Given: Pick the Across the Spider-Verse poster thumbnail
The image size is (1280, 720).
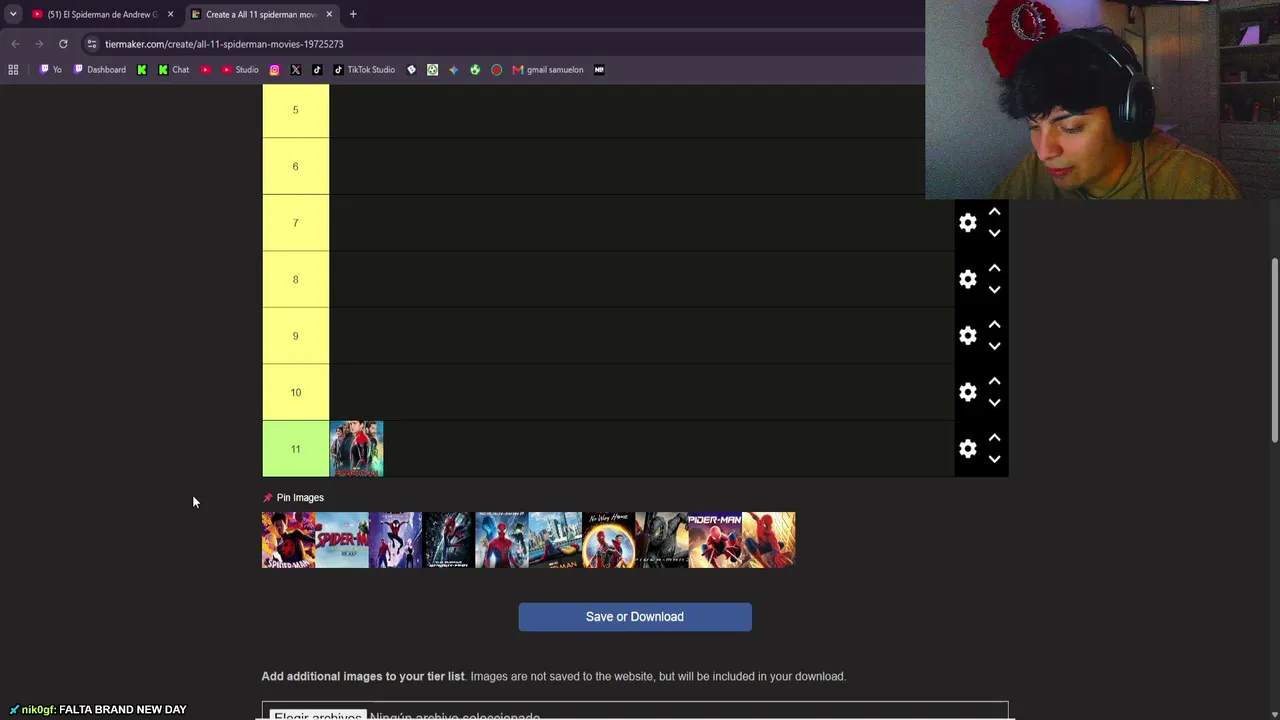Looking at the screenshot, I should coord(288,540).
